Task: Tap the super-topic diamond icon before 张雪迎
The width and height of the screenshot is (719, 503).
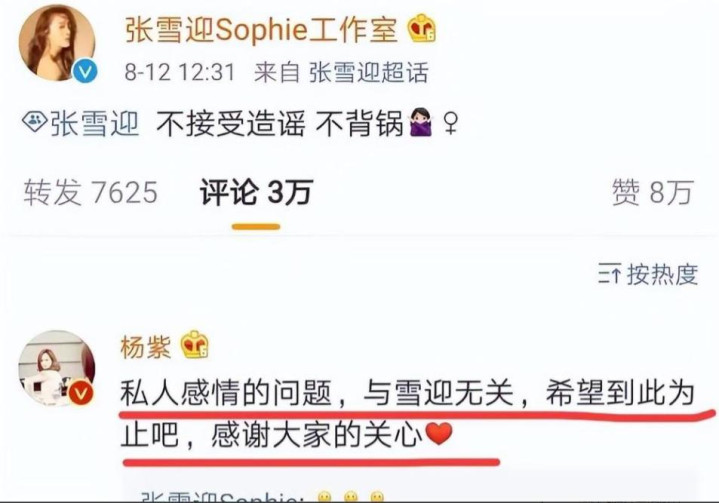Action: click(34, 122)
